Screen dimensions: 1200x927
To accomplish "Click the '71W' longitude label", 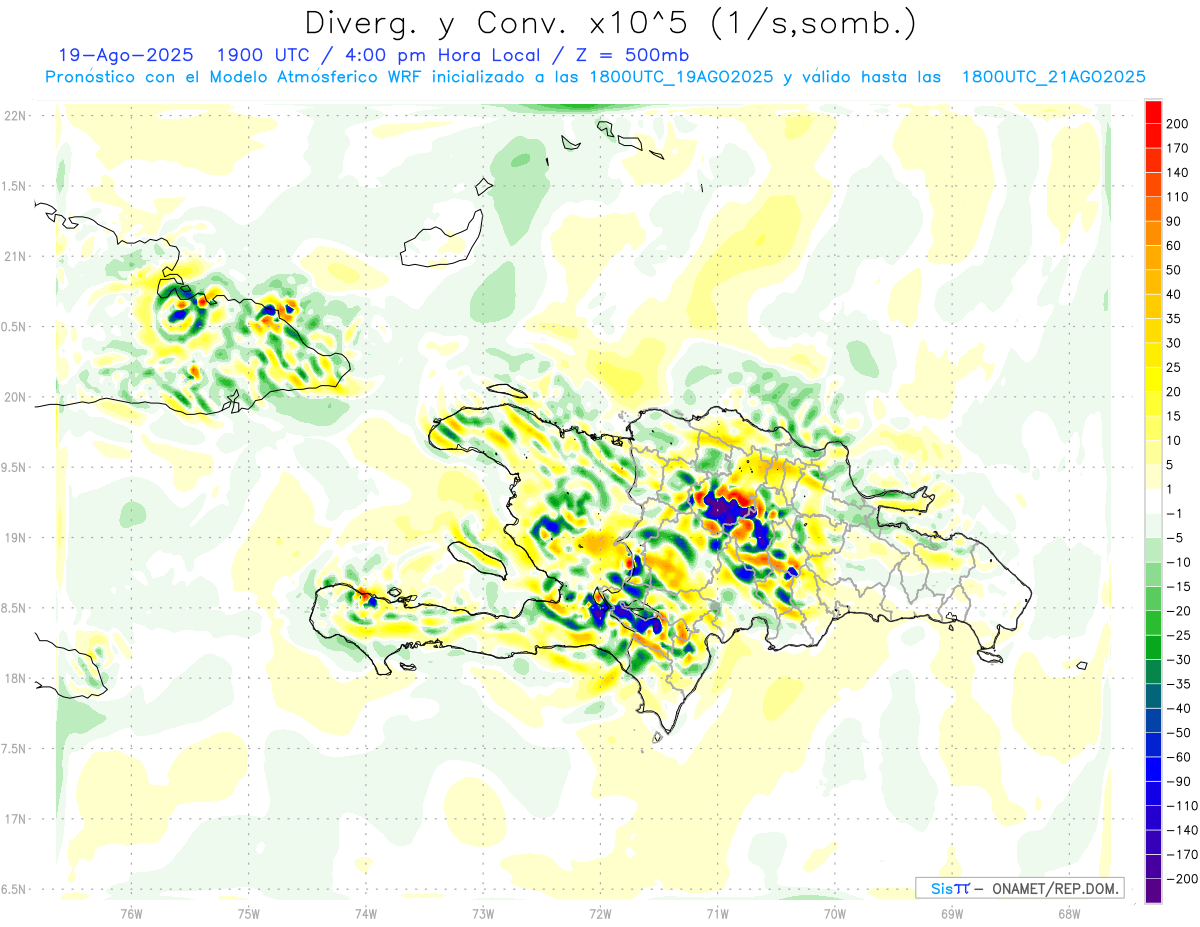I will 717,913.
